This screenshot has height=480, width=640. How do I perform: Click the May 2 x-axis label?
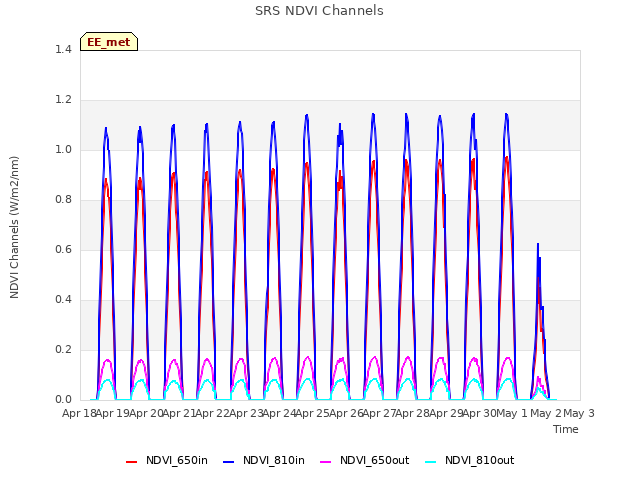[x=546, y=413]
